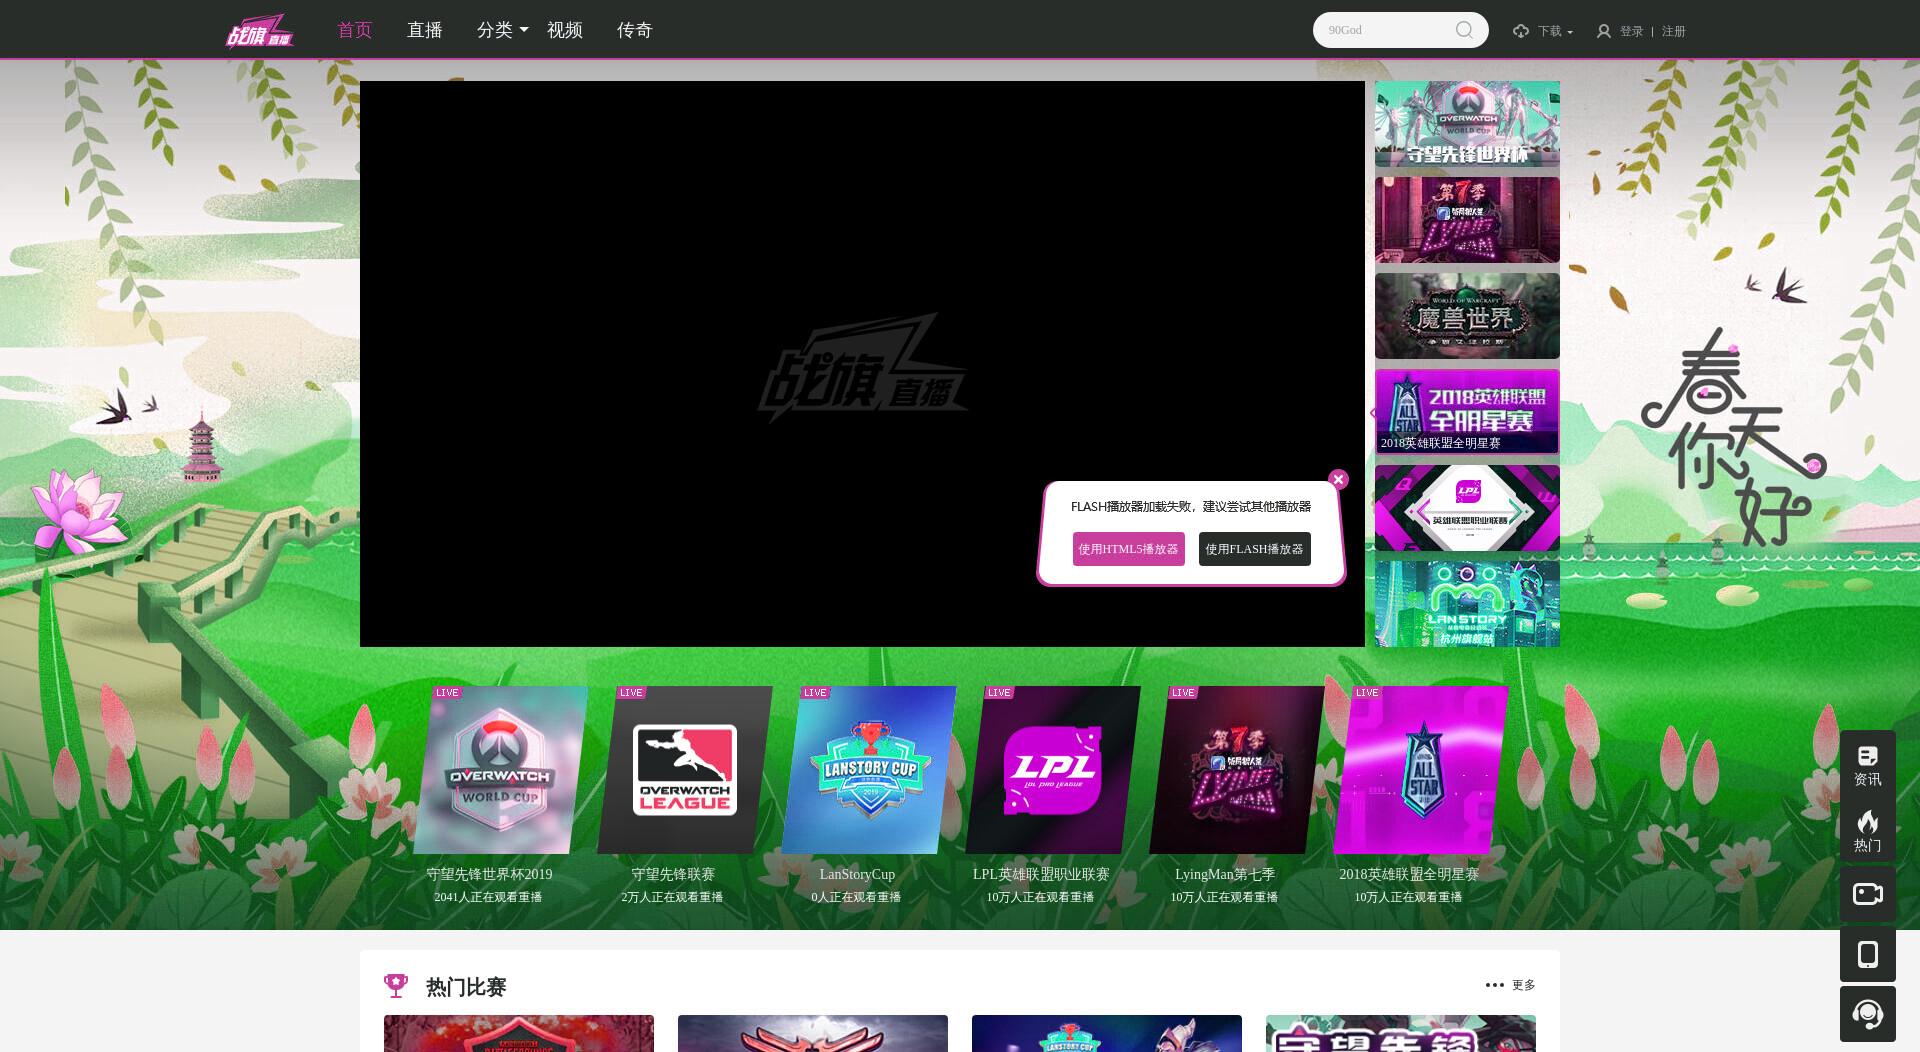Click the LanStoryCup title text
1920x1052 pixels.
pyautogui.click(x=857, y=874)
